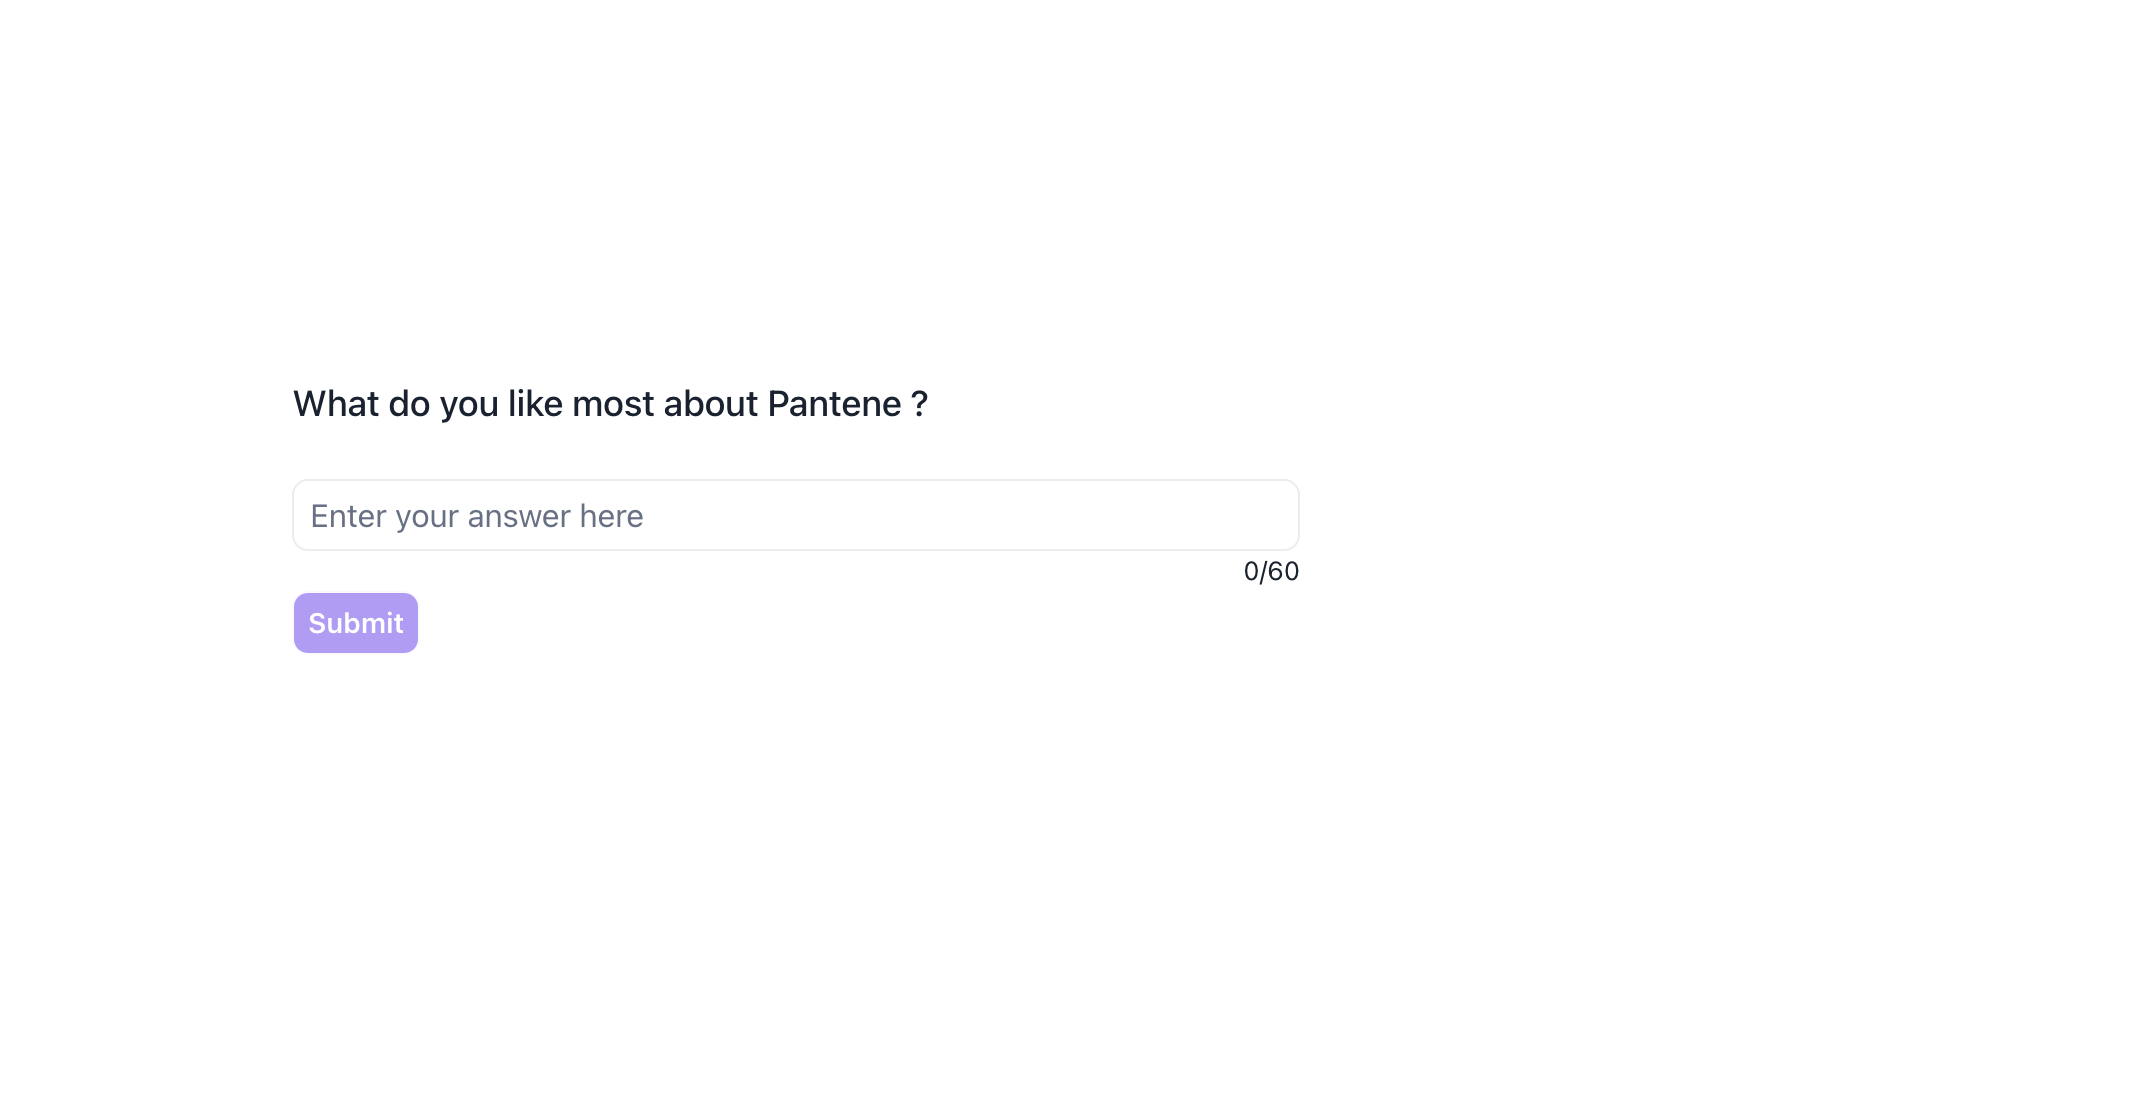This screenshot has height=1102, width=2144.
Task: Click the survey question label
Action: [x=610, y=404]
